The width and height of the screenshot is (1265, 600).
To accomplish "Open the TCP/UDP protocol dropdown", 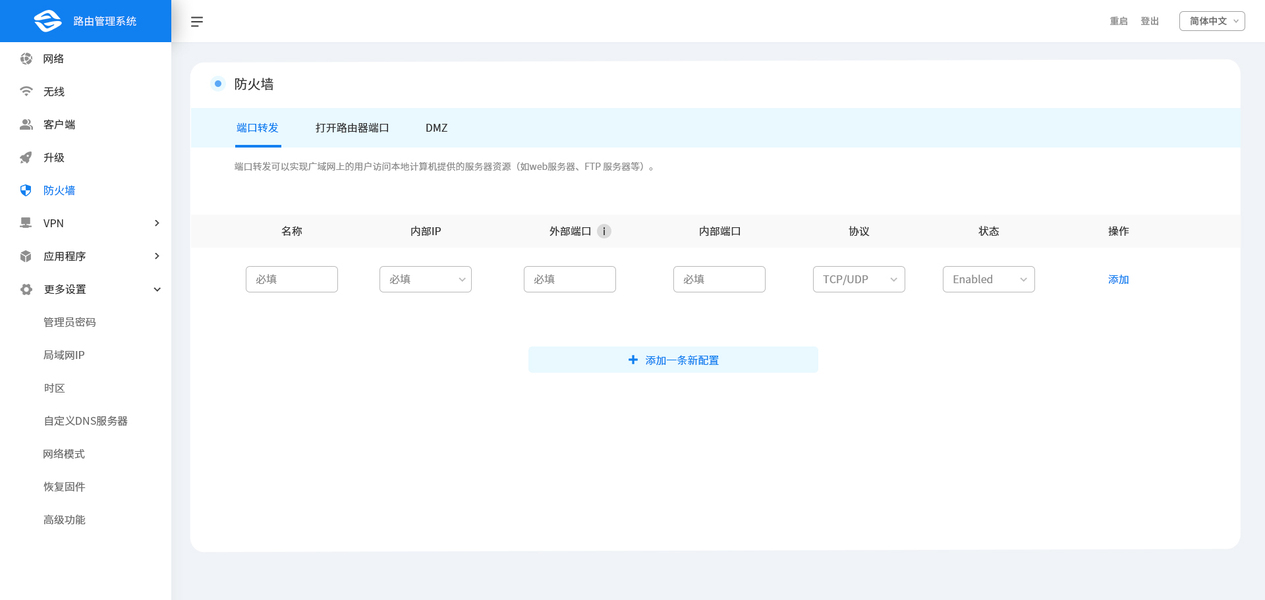I will (x=859, y=279).
